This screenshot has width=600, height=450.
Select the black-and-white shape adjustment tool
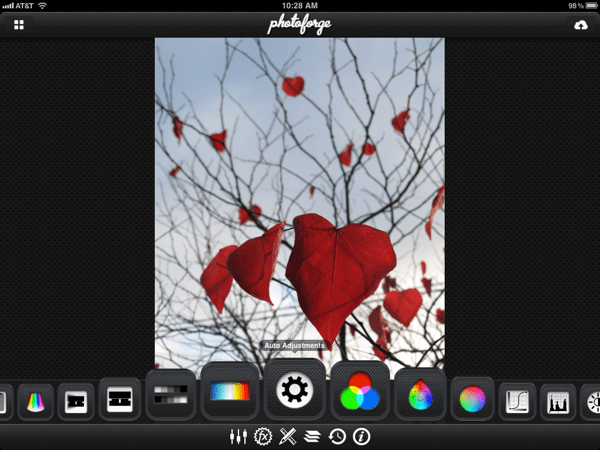click(x=76, y=401)
